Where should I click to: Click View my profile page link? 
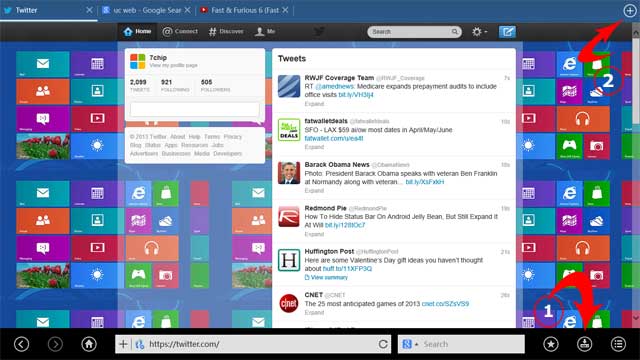173,65
